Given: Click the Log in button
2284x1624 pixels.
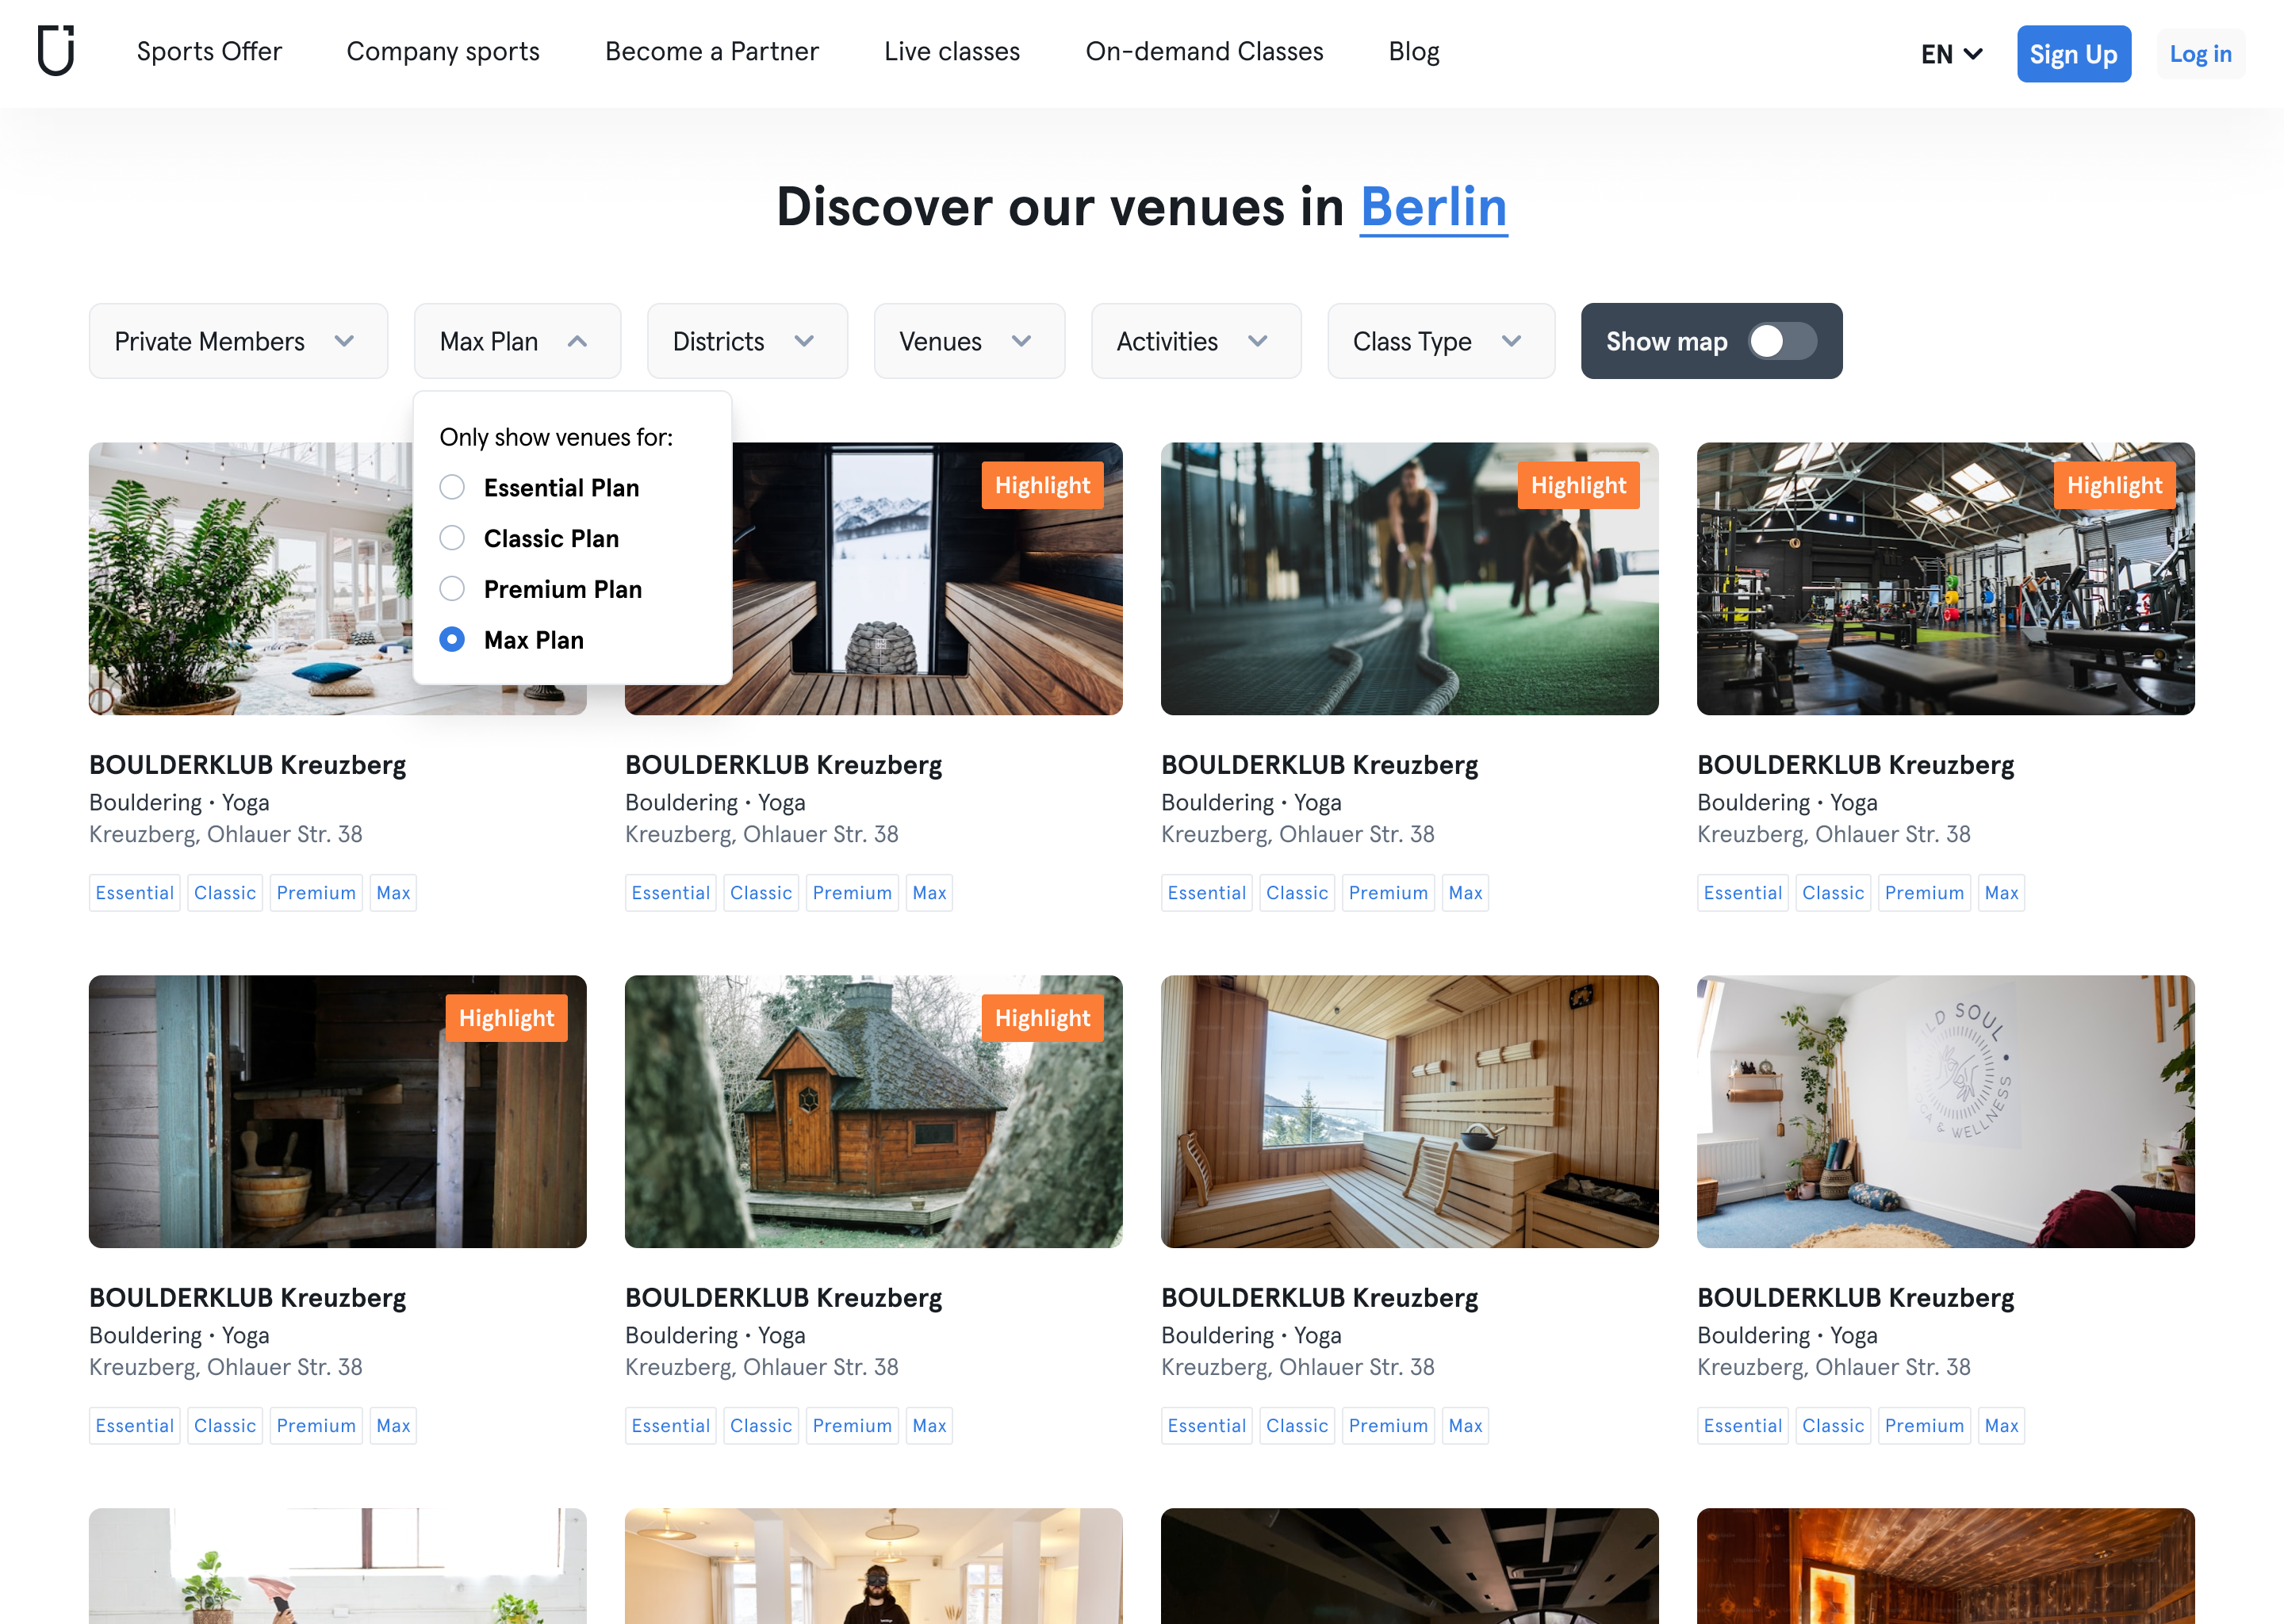Looking at the screenshot, I should 2200,54.
